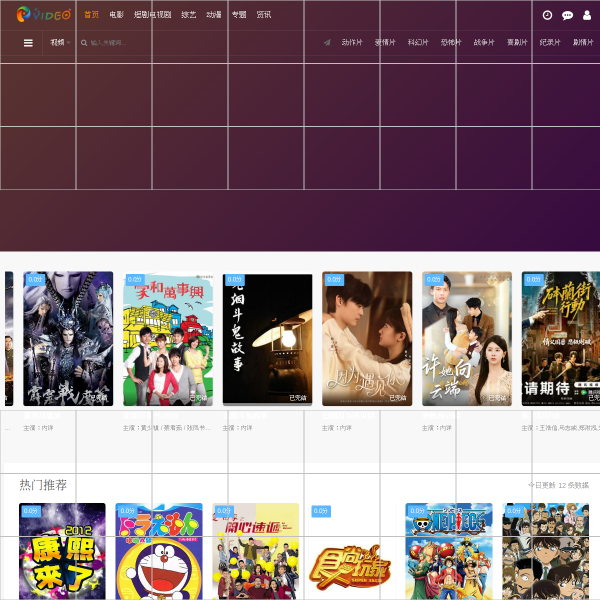Screen dimensions: 600x600
Task: Open the messages speech-bubble icon
Action: pyautogui.click(x=567, y=15)
